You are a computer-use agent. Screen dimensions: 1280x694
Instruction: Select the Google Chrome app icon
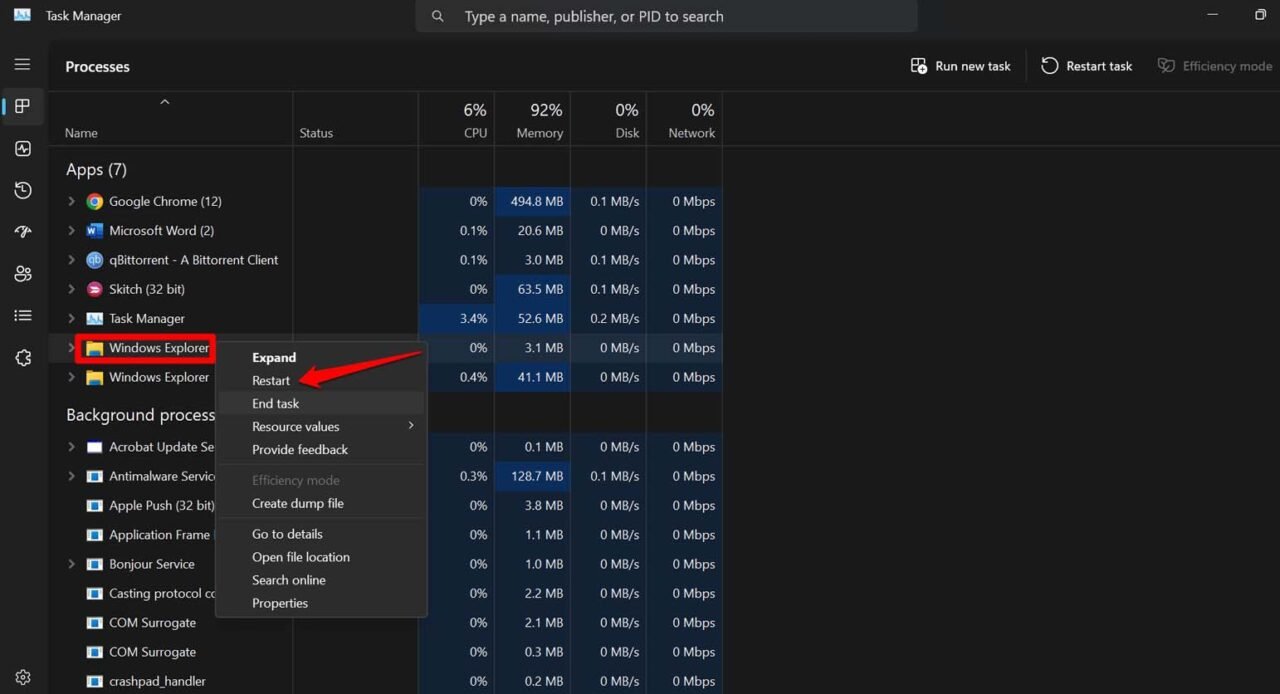(x=94, y=201)
